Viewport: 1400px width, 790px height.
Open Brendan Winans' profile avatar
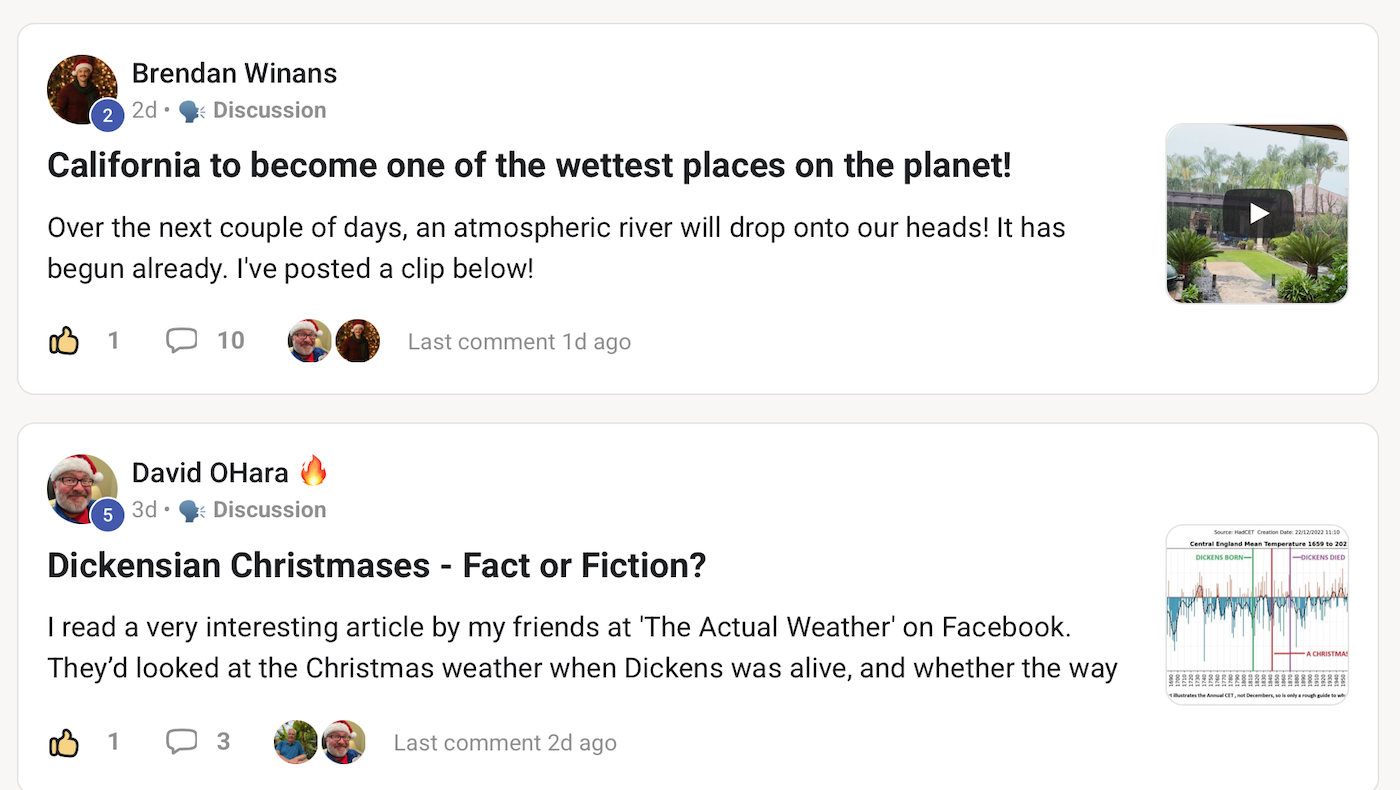pos(82,90)
